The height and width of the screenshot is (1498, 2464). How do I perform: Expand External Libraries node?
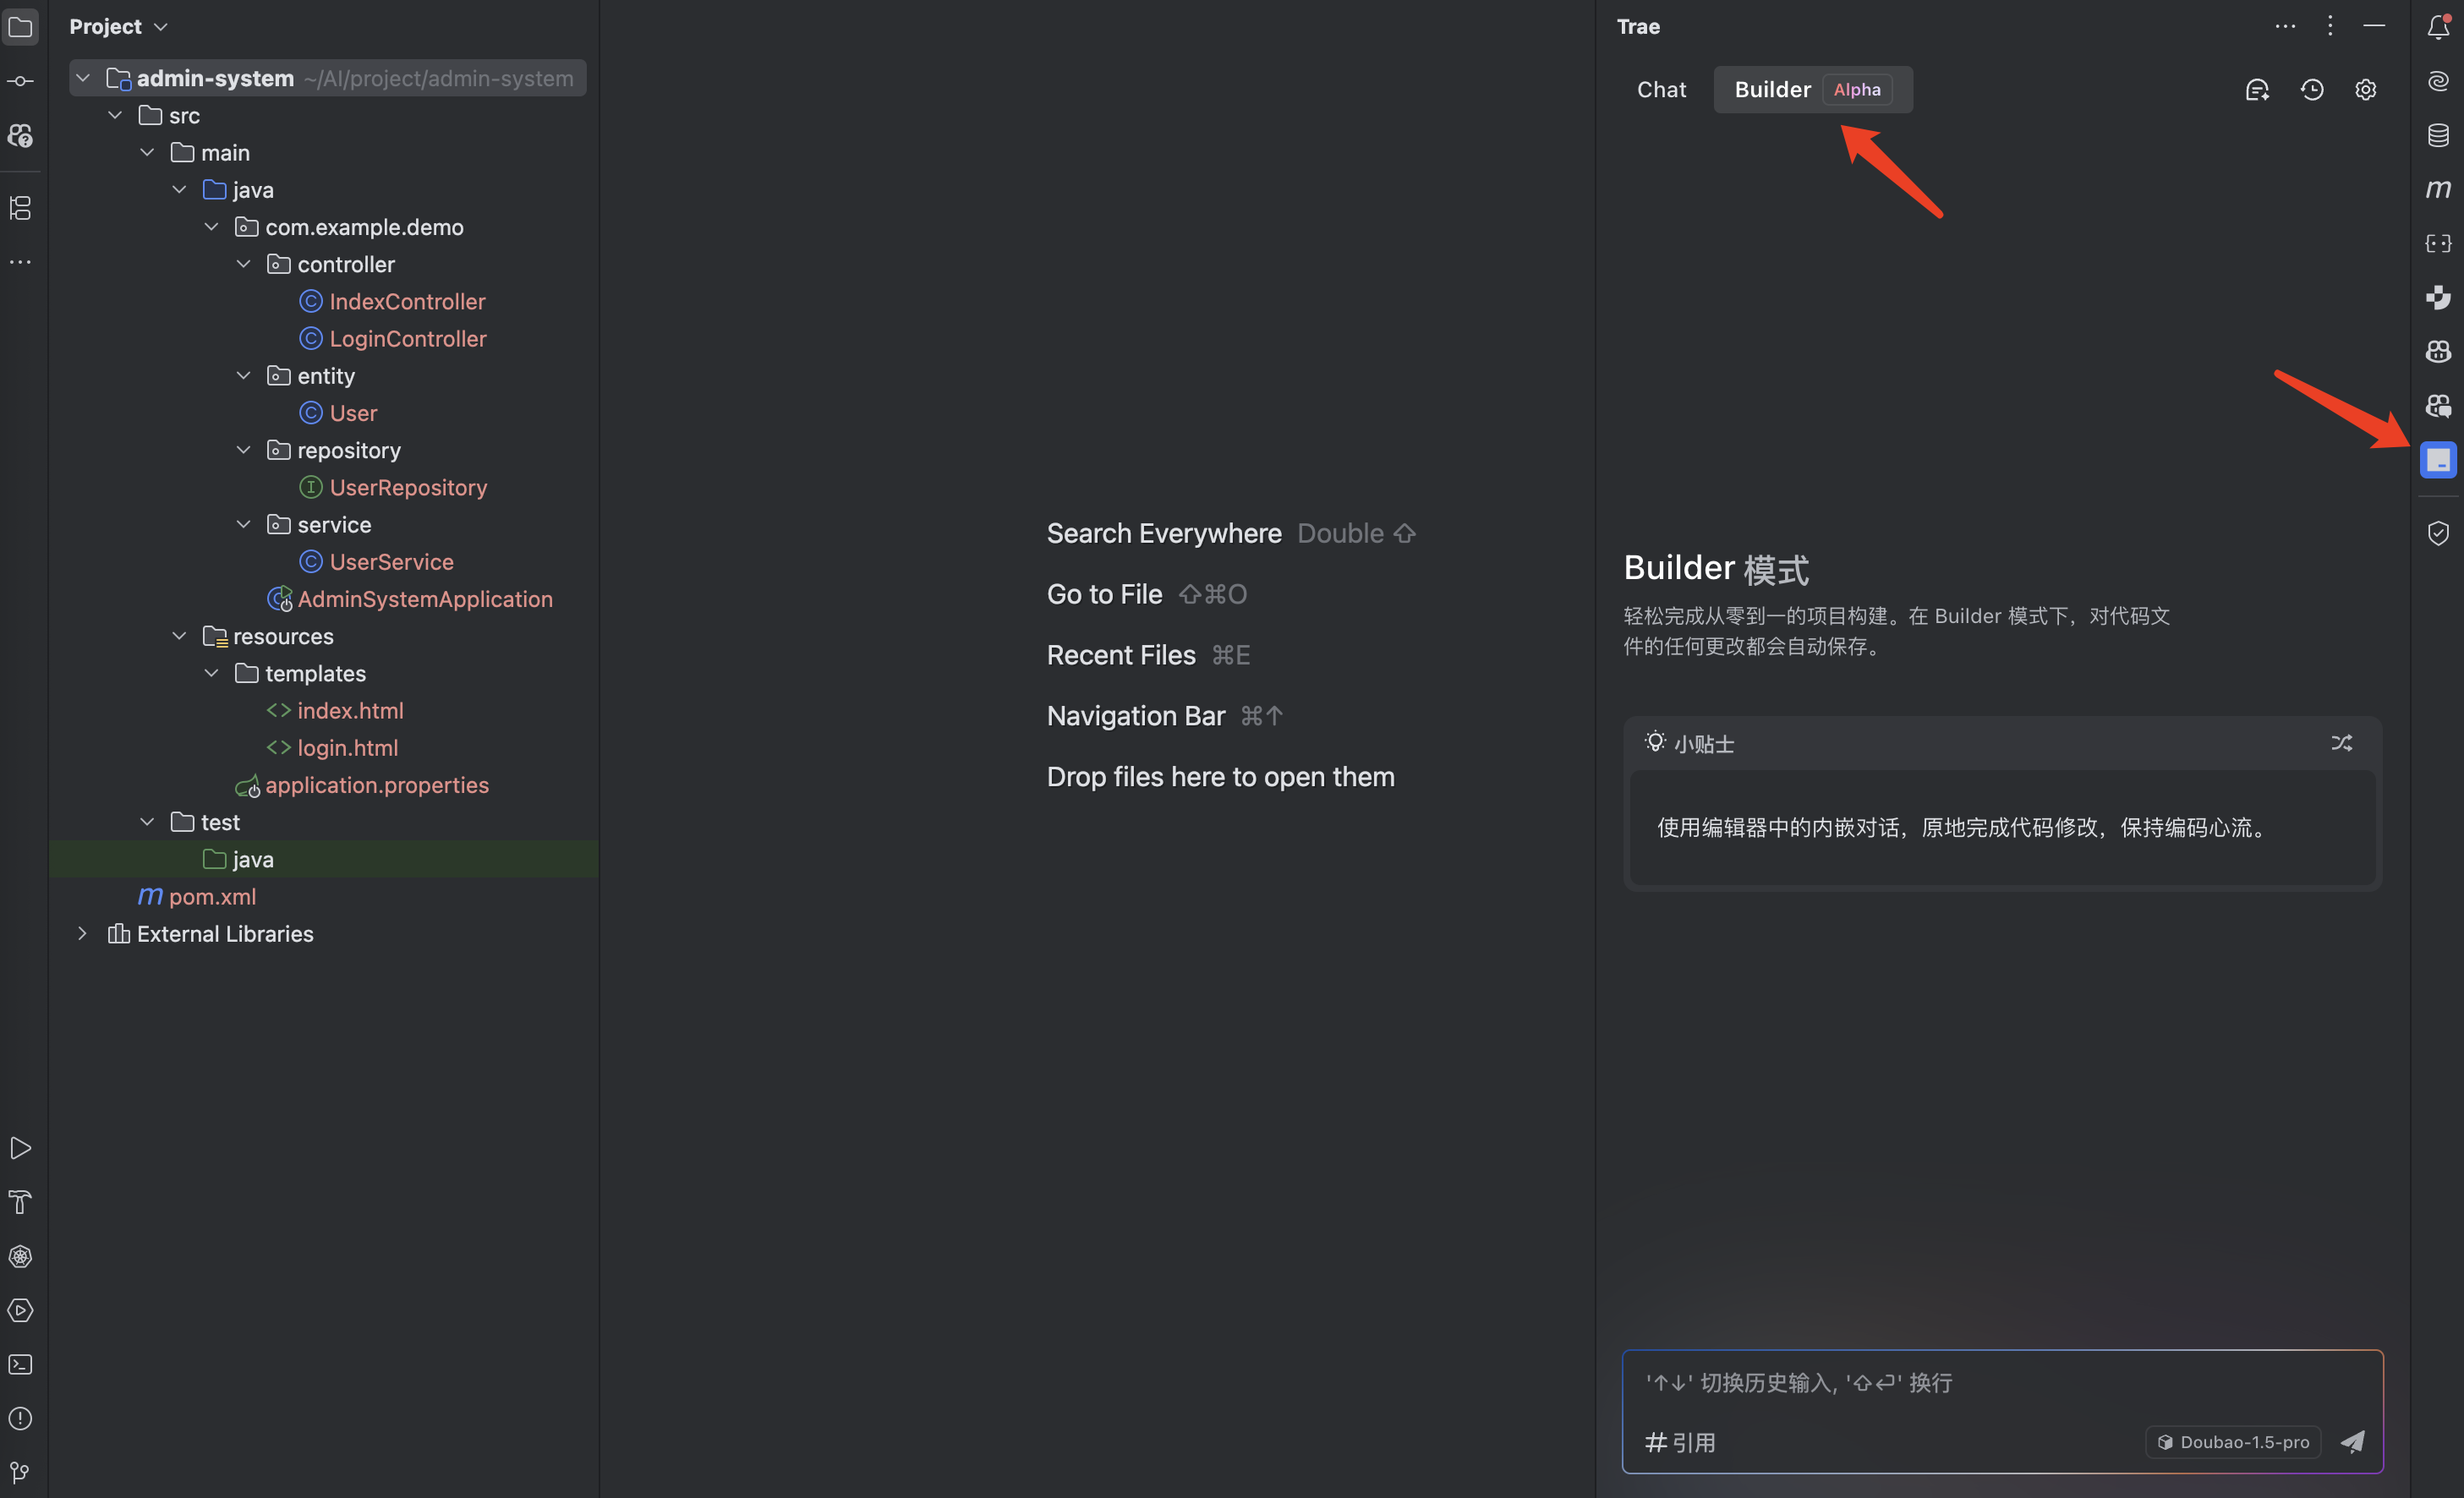click(83, 933)
